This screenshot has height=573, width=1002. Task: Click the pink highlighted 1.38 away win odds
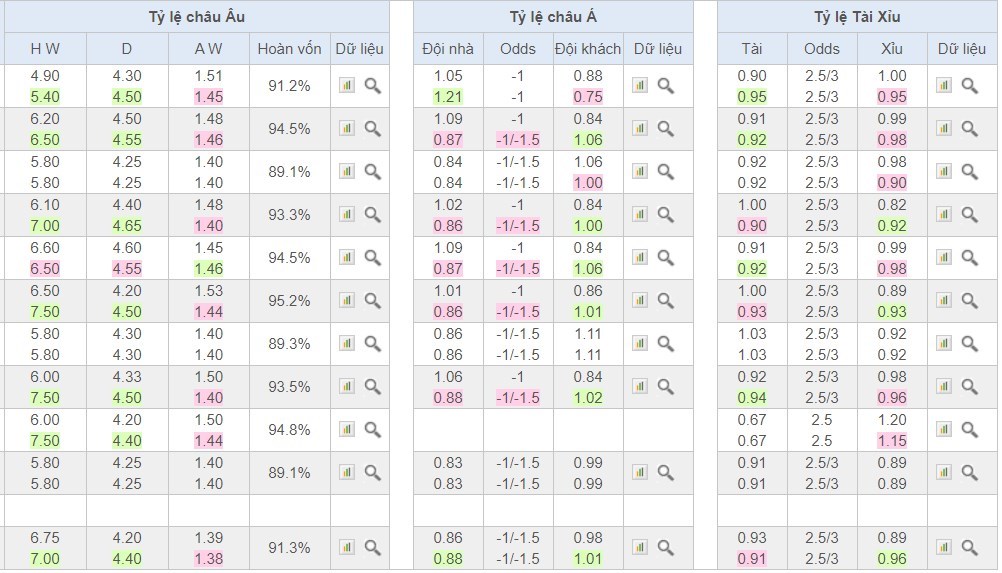(x=208, y=559)
